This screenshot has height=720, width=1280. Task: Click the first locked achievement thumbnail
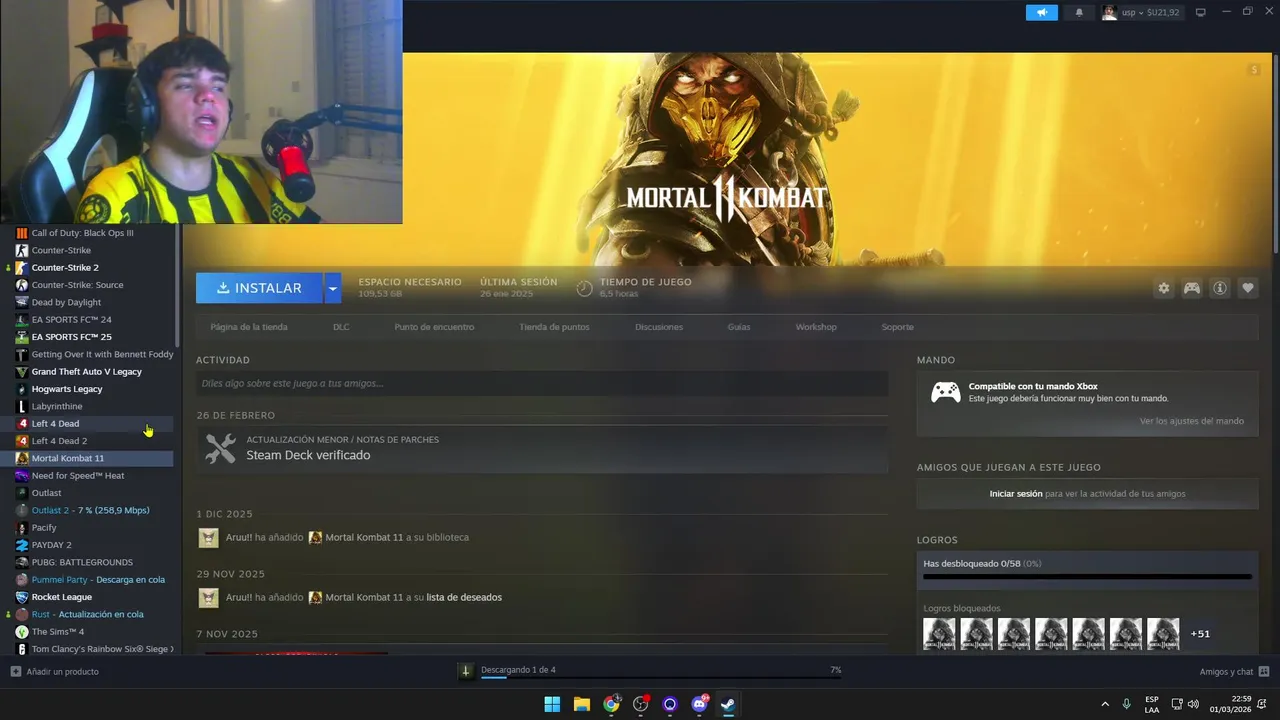[x=939, y=634]
